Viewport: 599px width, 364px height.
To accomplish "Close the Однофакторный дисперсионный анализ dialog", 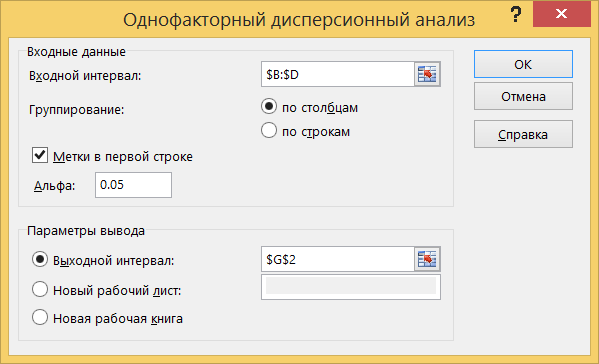I will 562,14.
